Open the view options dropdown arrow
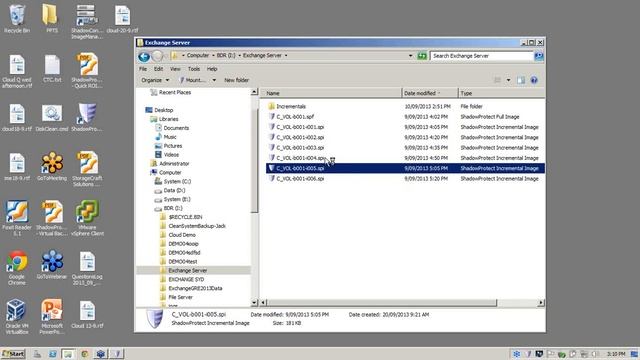 click(x=508, y=80)
